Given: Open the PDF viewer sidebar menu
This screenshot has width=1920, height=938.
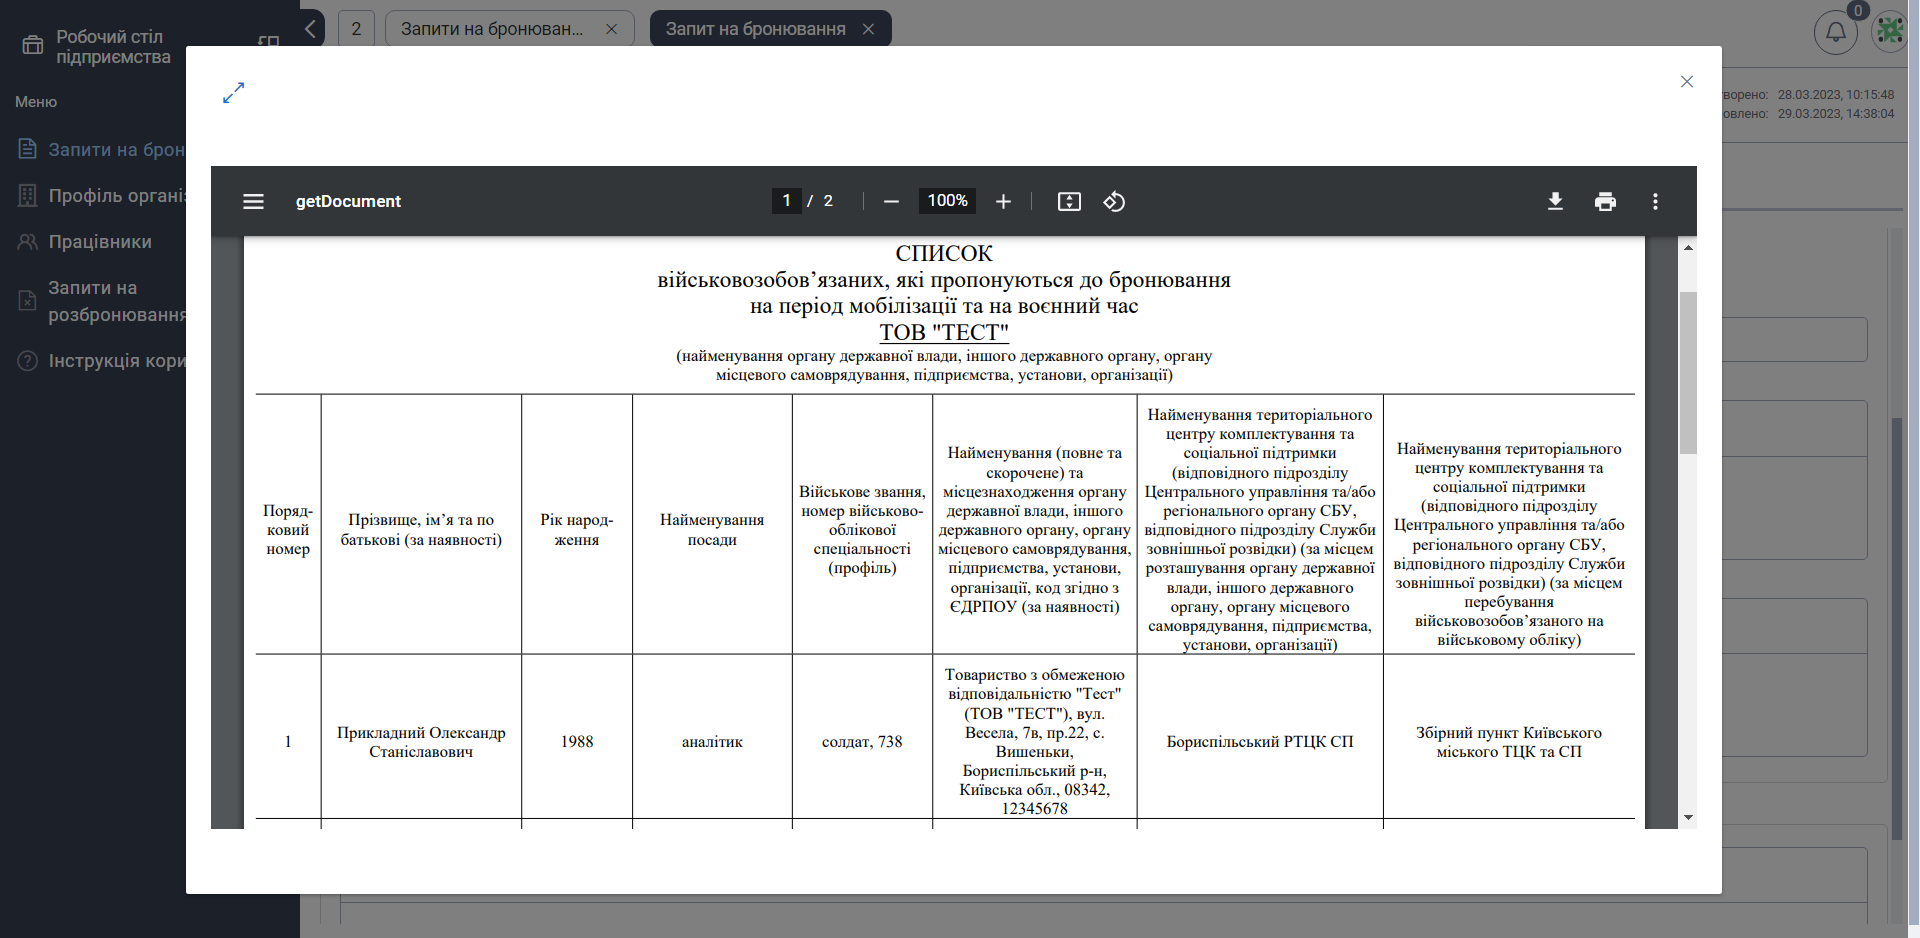Looking at the screenshot, I should pyautogui.click(x=253, y=202).
